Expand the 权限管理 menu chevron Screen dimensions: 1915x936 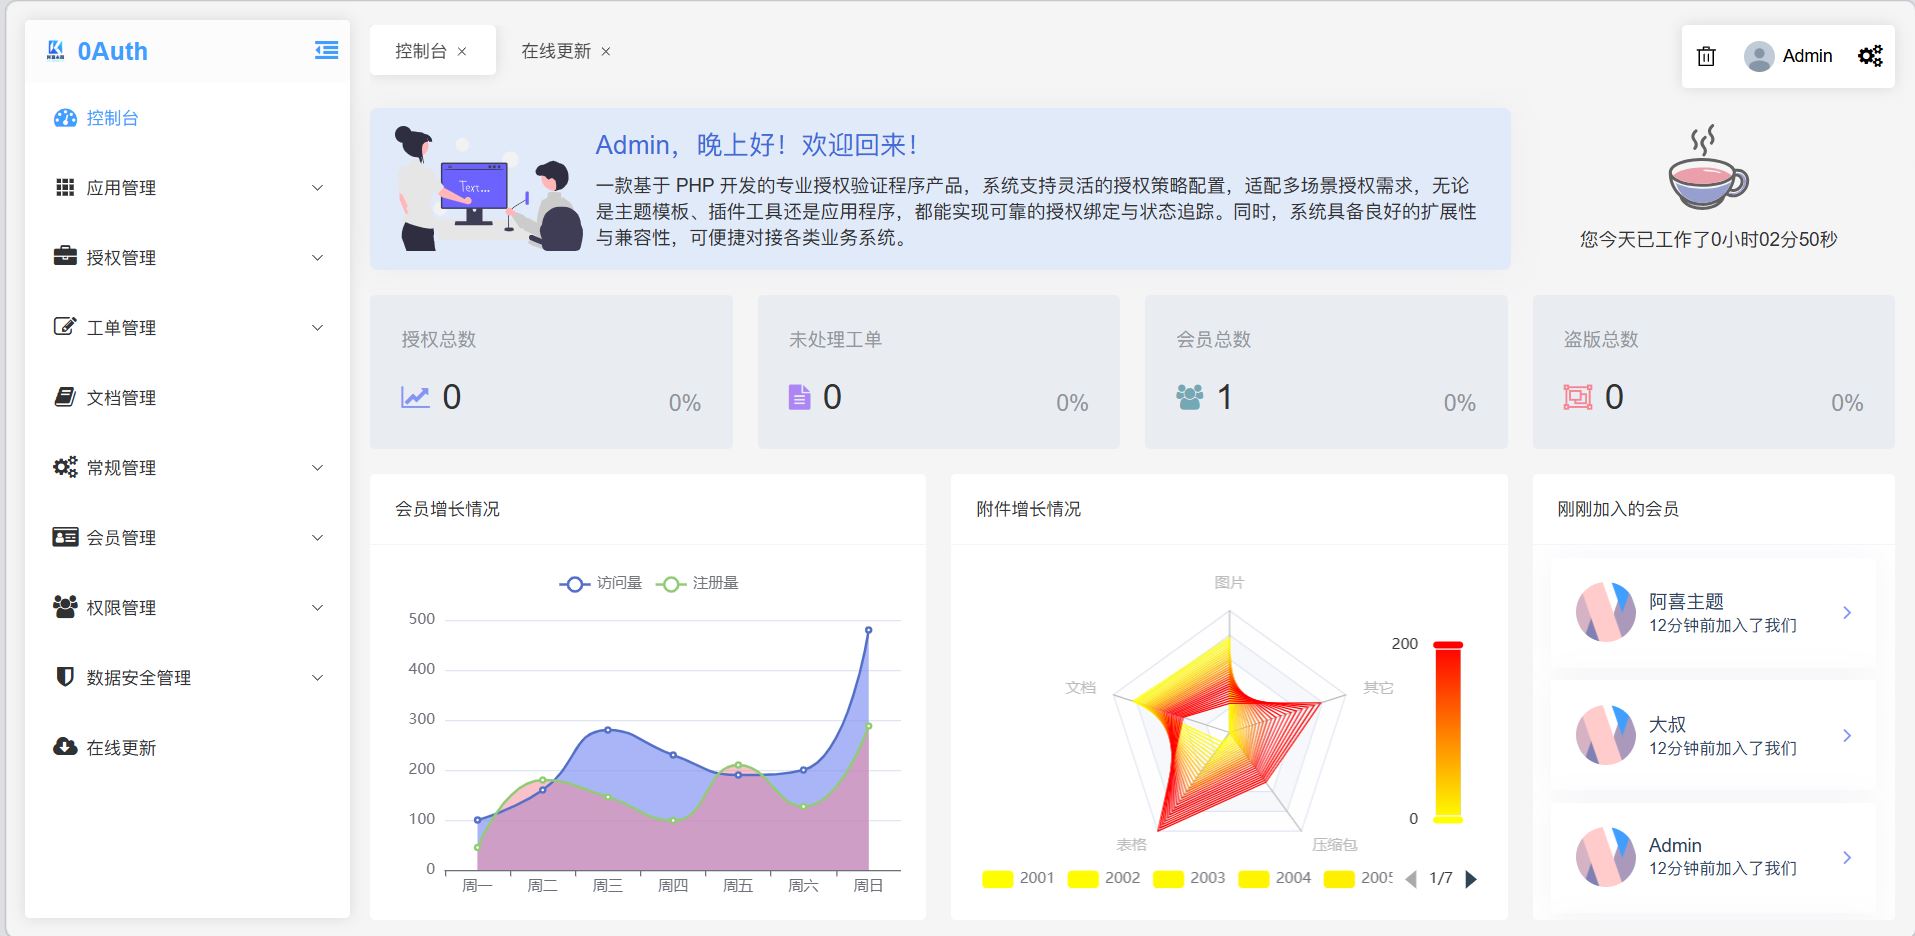pyautogui.click(x=318, y=607)
